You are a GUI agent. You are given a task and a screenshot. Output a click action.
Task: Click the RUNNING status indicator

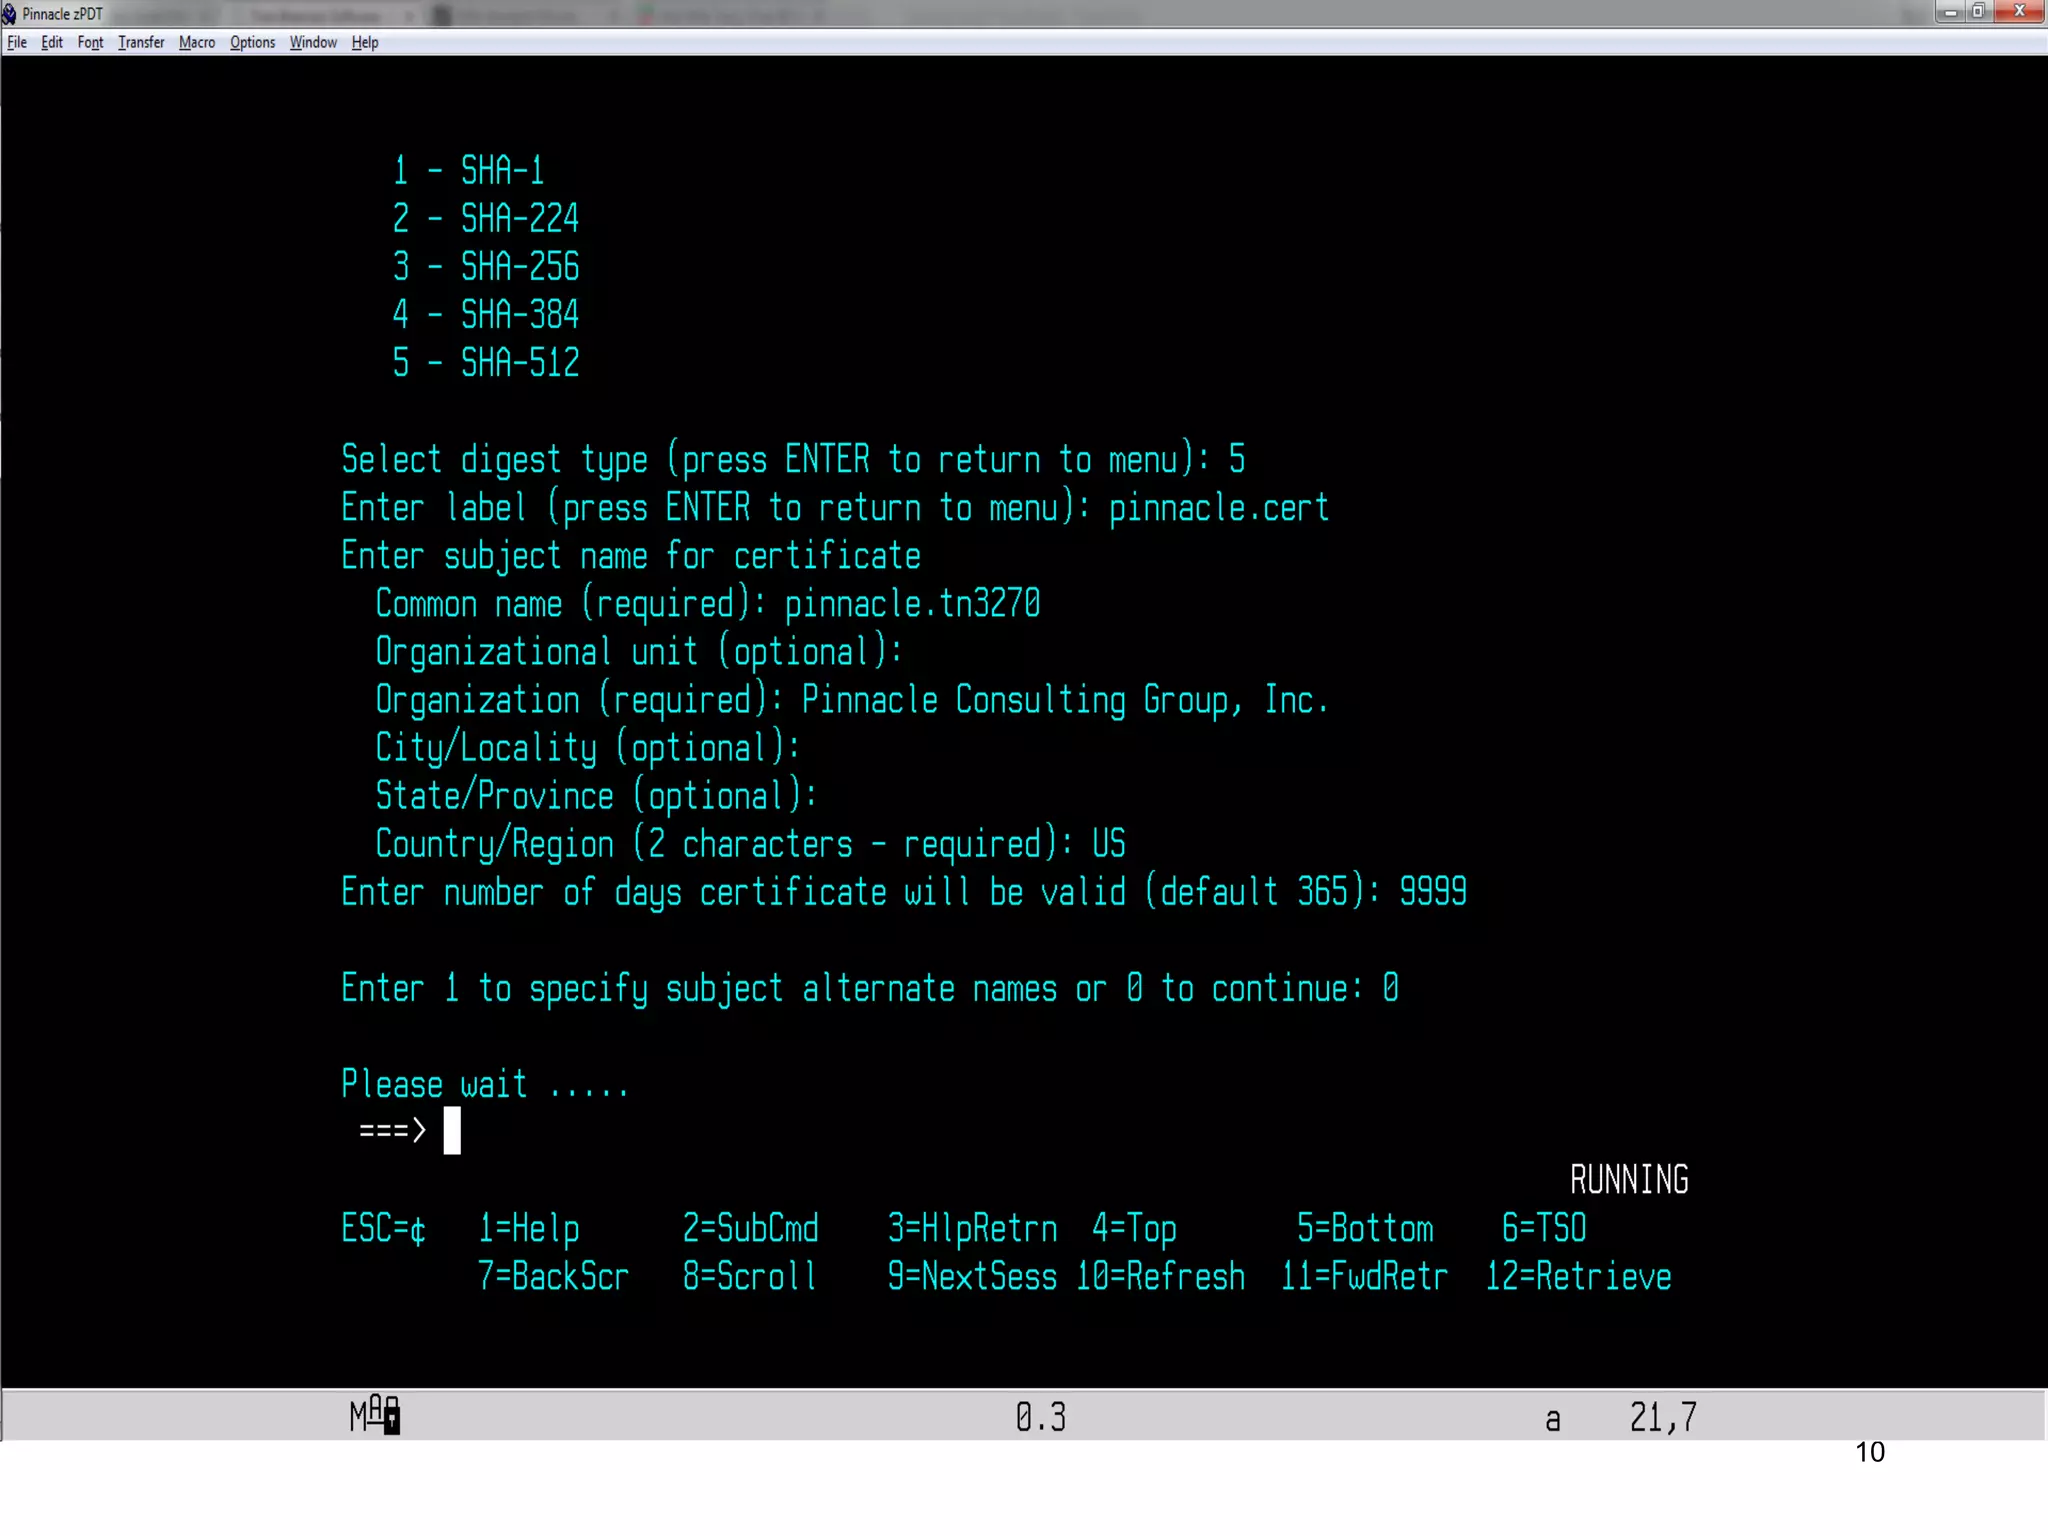pos(1629,1180)
